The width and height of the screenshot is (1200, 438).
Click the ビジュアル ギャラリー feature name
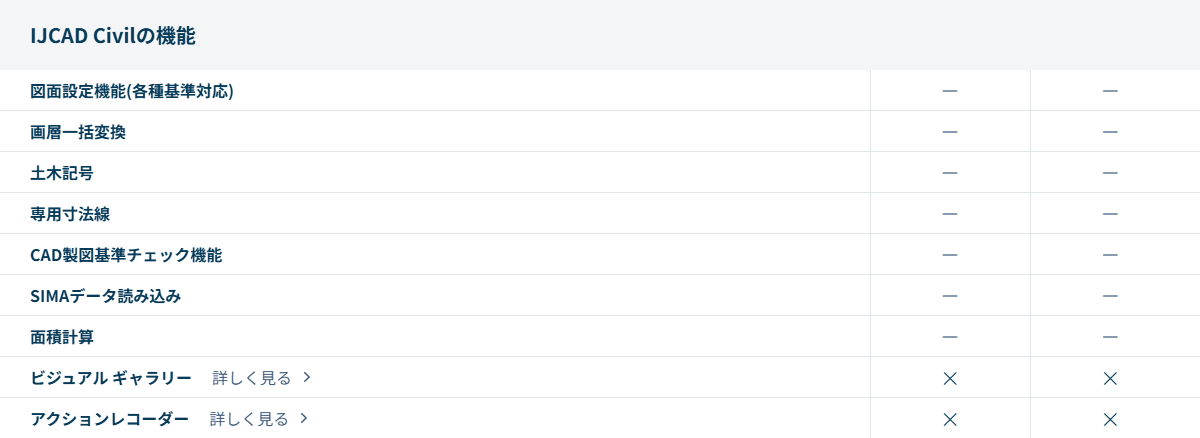pyautogui.click(x=111, y=378)
